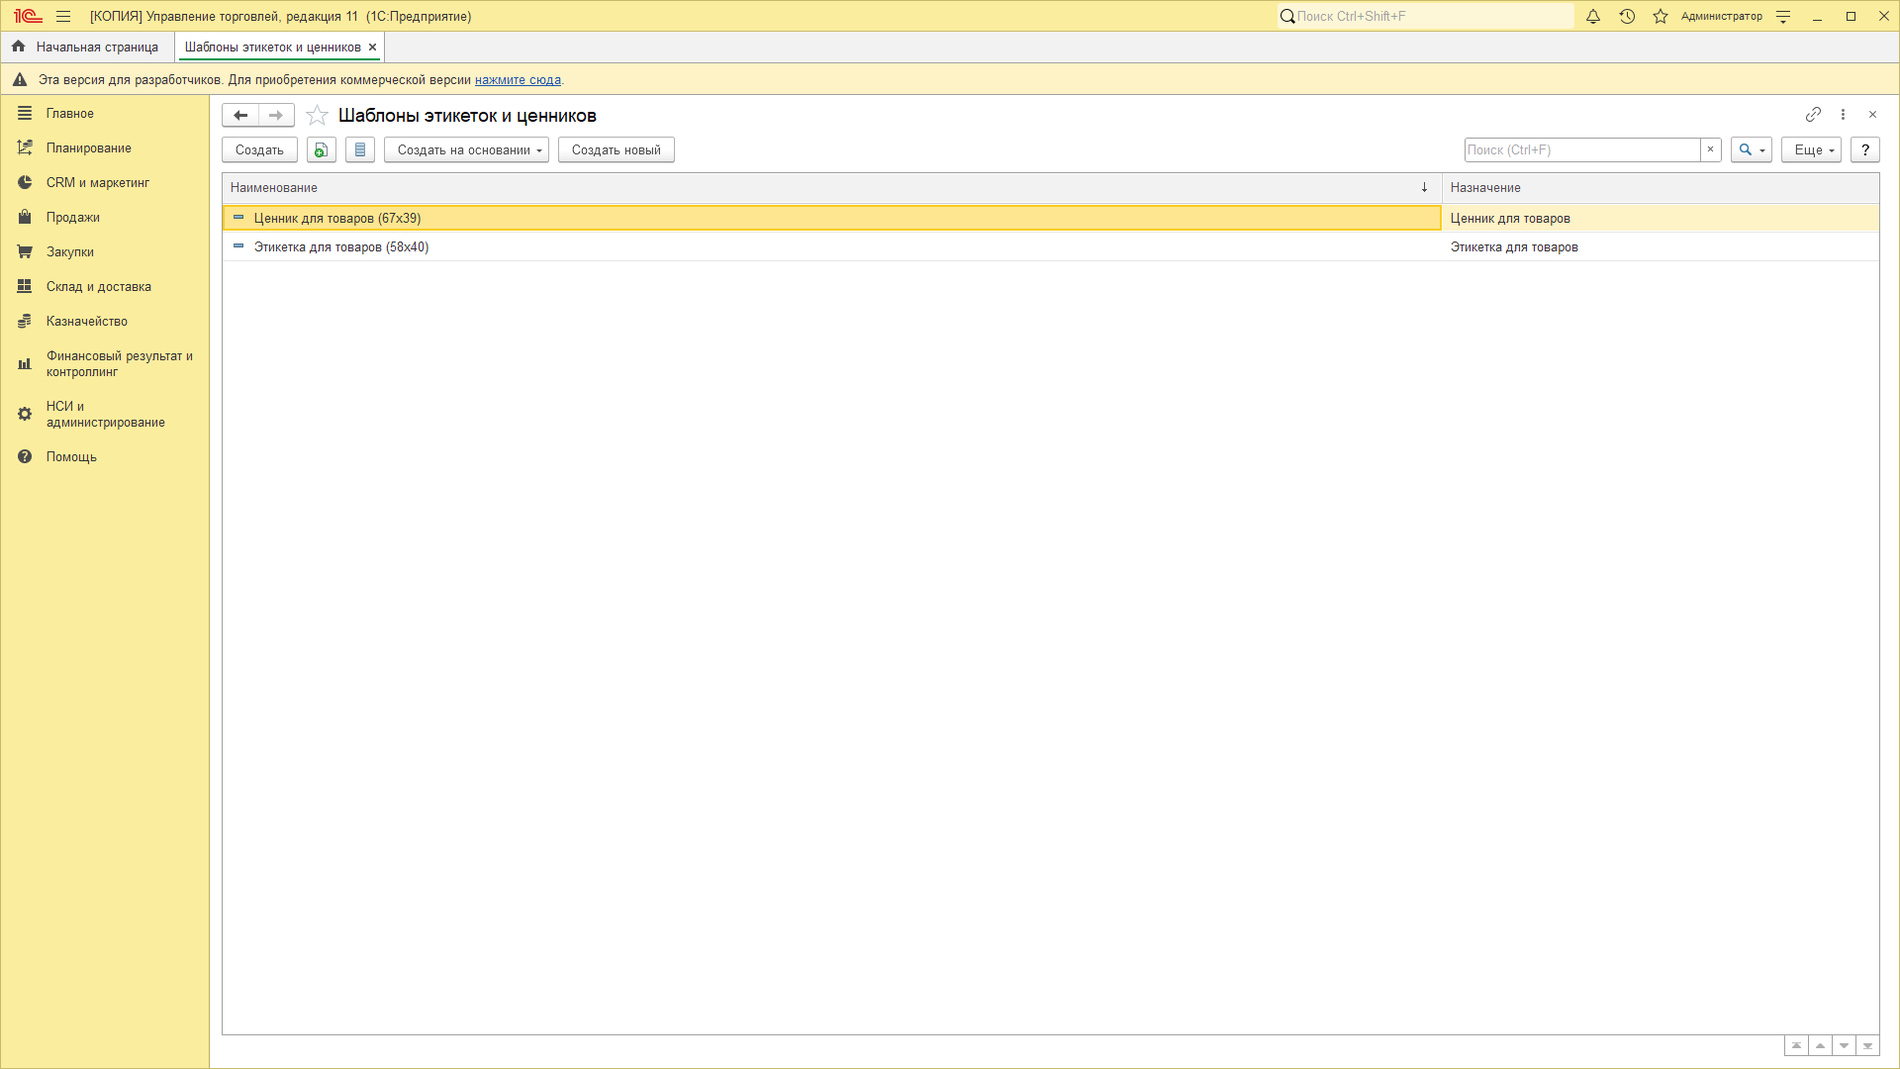Focus global Поиск Ctrl+Shift+F field

1425,16
